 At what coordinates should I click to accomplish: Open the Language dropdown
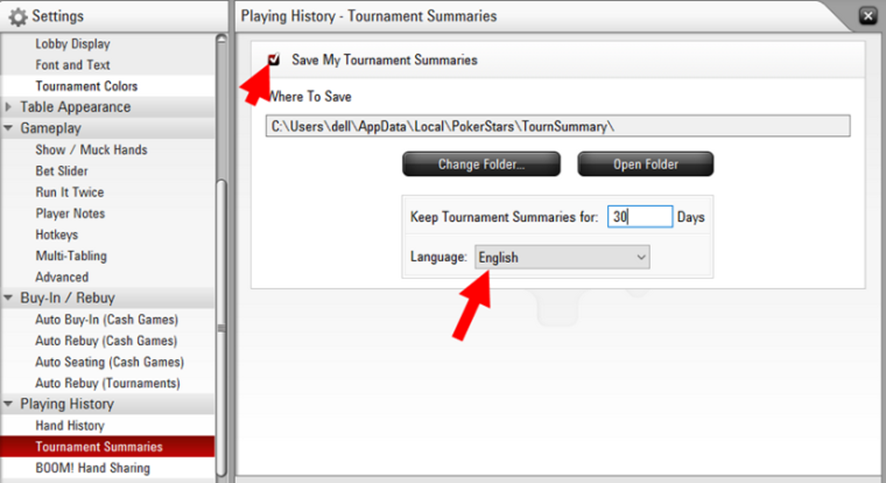[562, 257]
